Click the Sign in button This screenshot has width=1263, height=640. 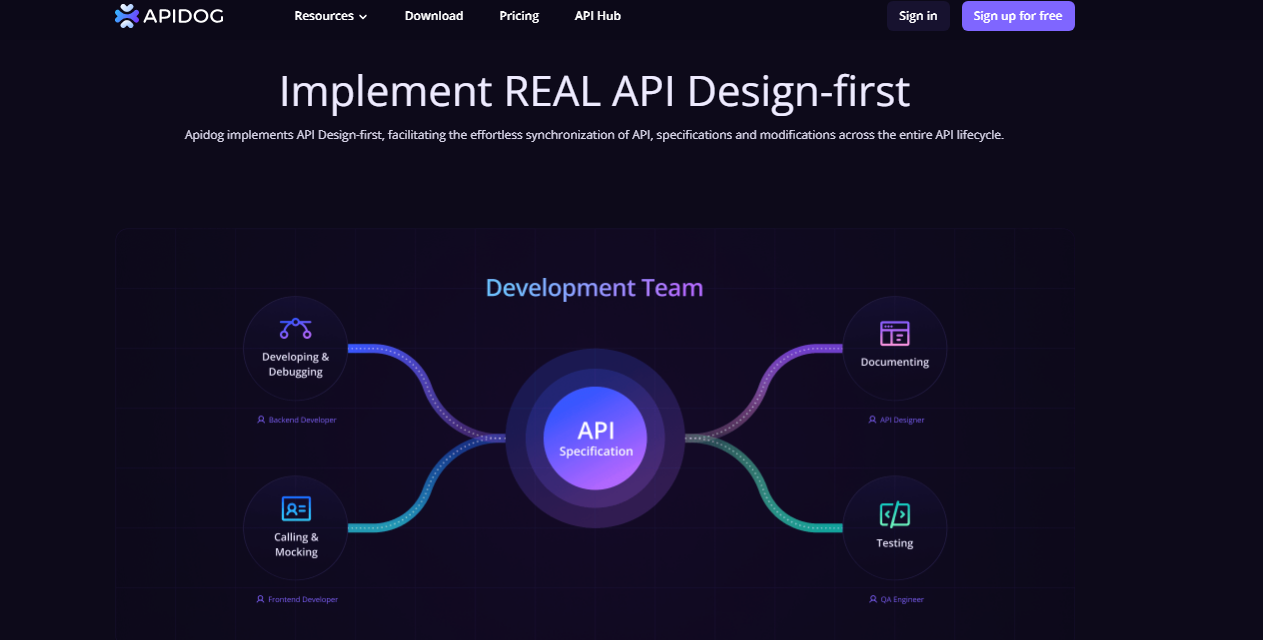918,16
